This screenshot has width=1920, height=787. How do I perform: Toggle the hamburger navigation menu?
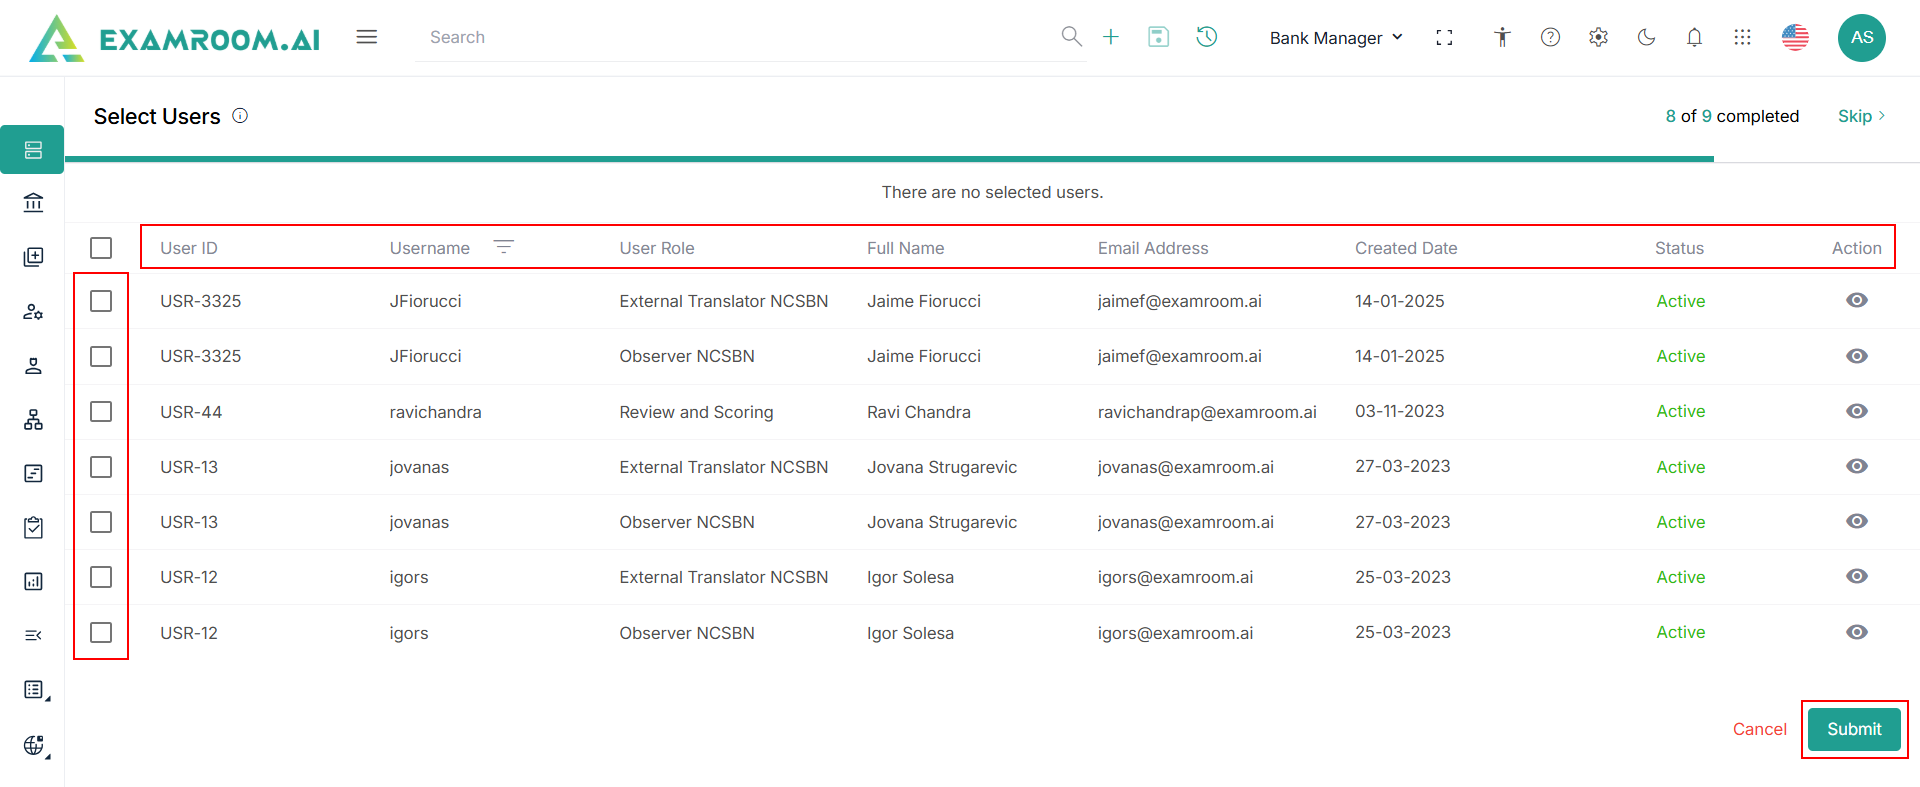[x=367, y=37]
